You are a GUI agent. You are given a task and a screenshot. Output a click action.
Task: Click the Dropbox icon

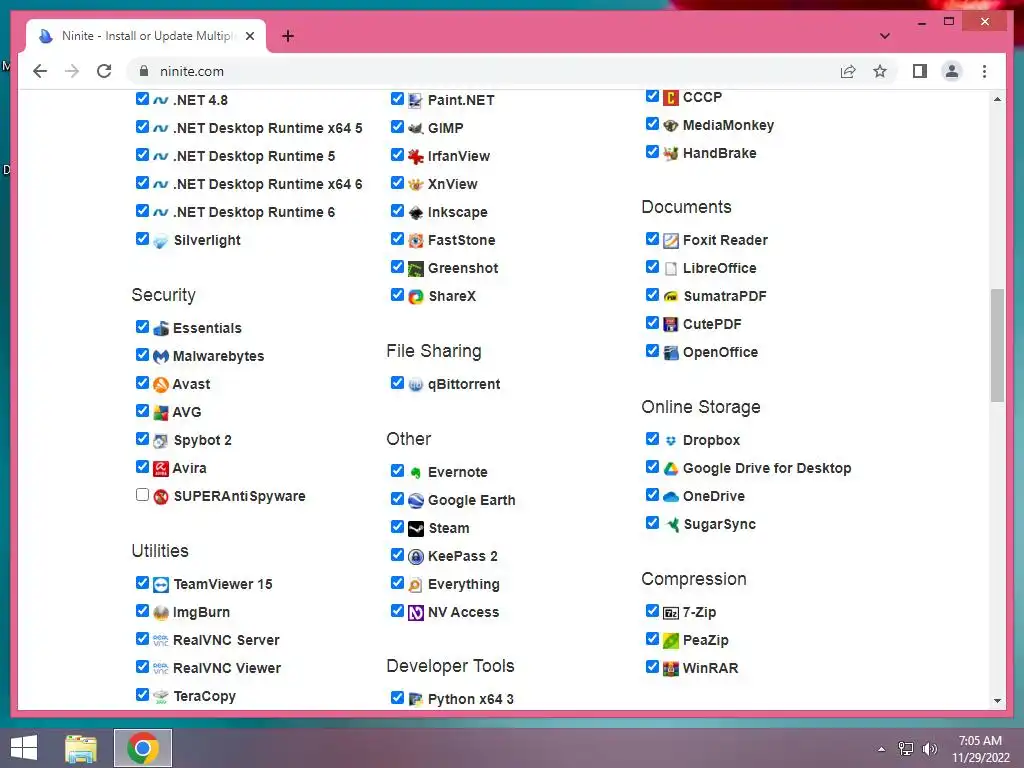(x=671, y=441)
